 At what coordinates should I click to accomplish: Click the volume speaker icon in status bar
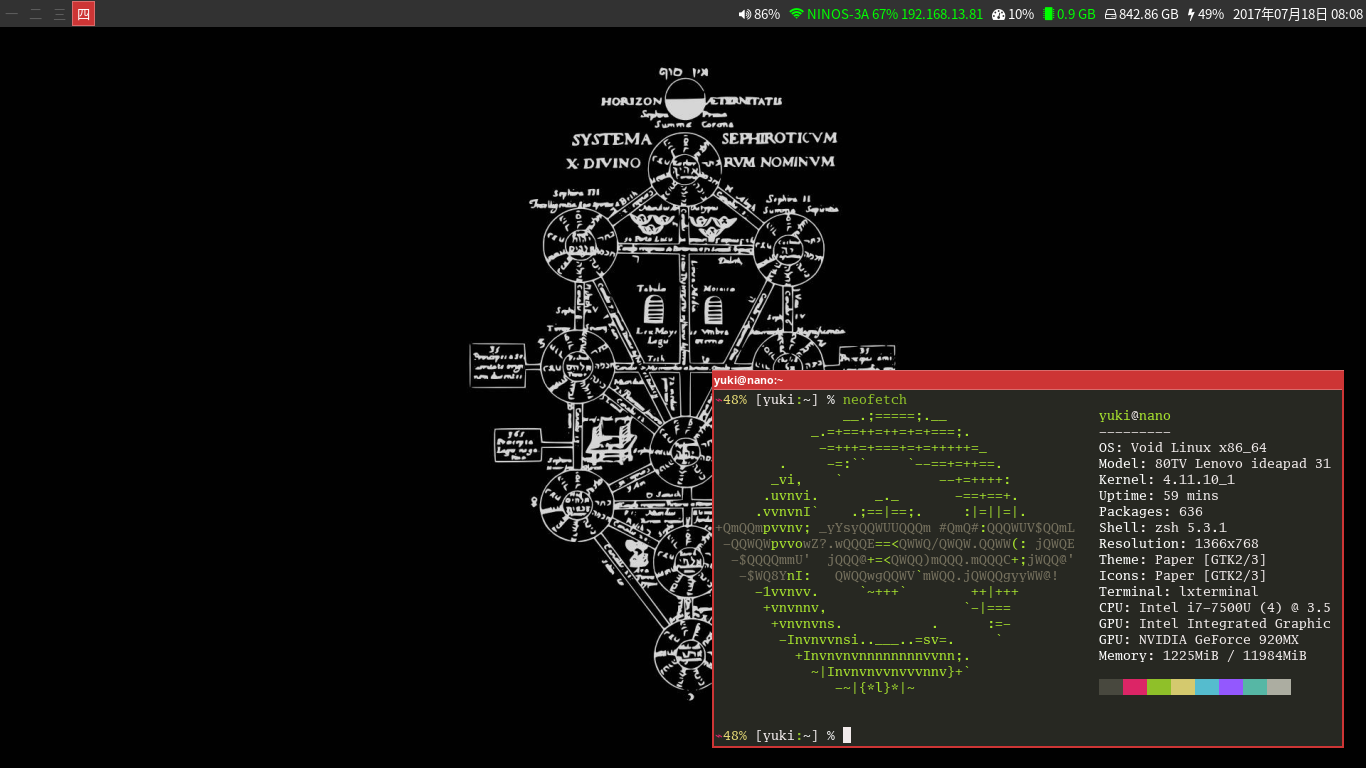[x=744, y=14]
